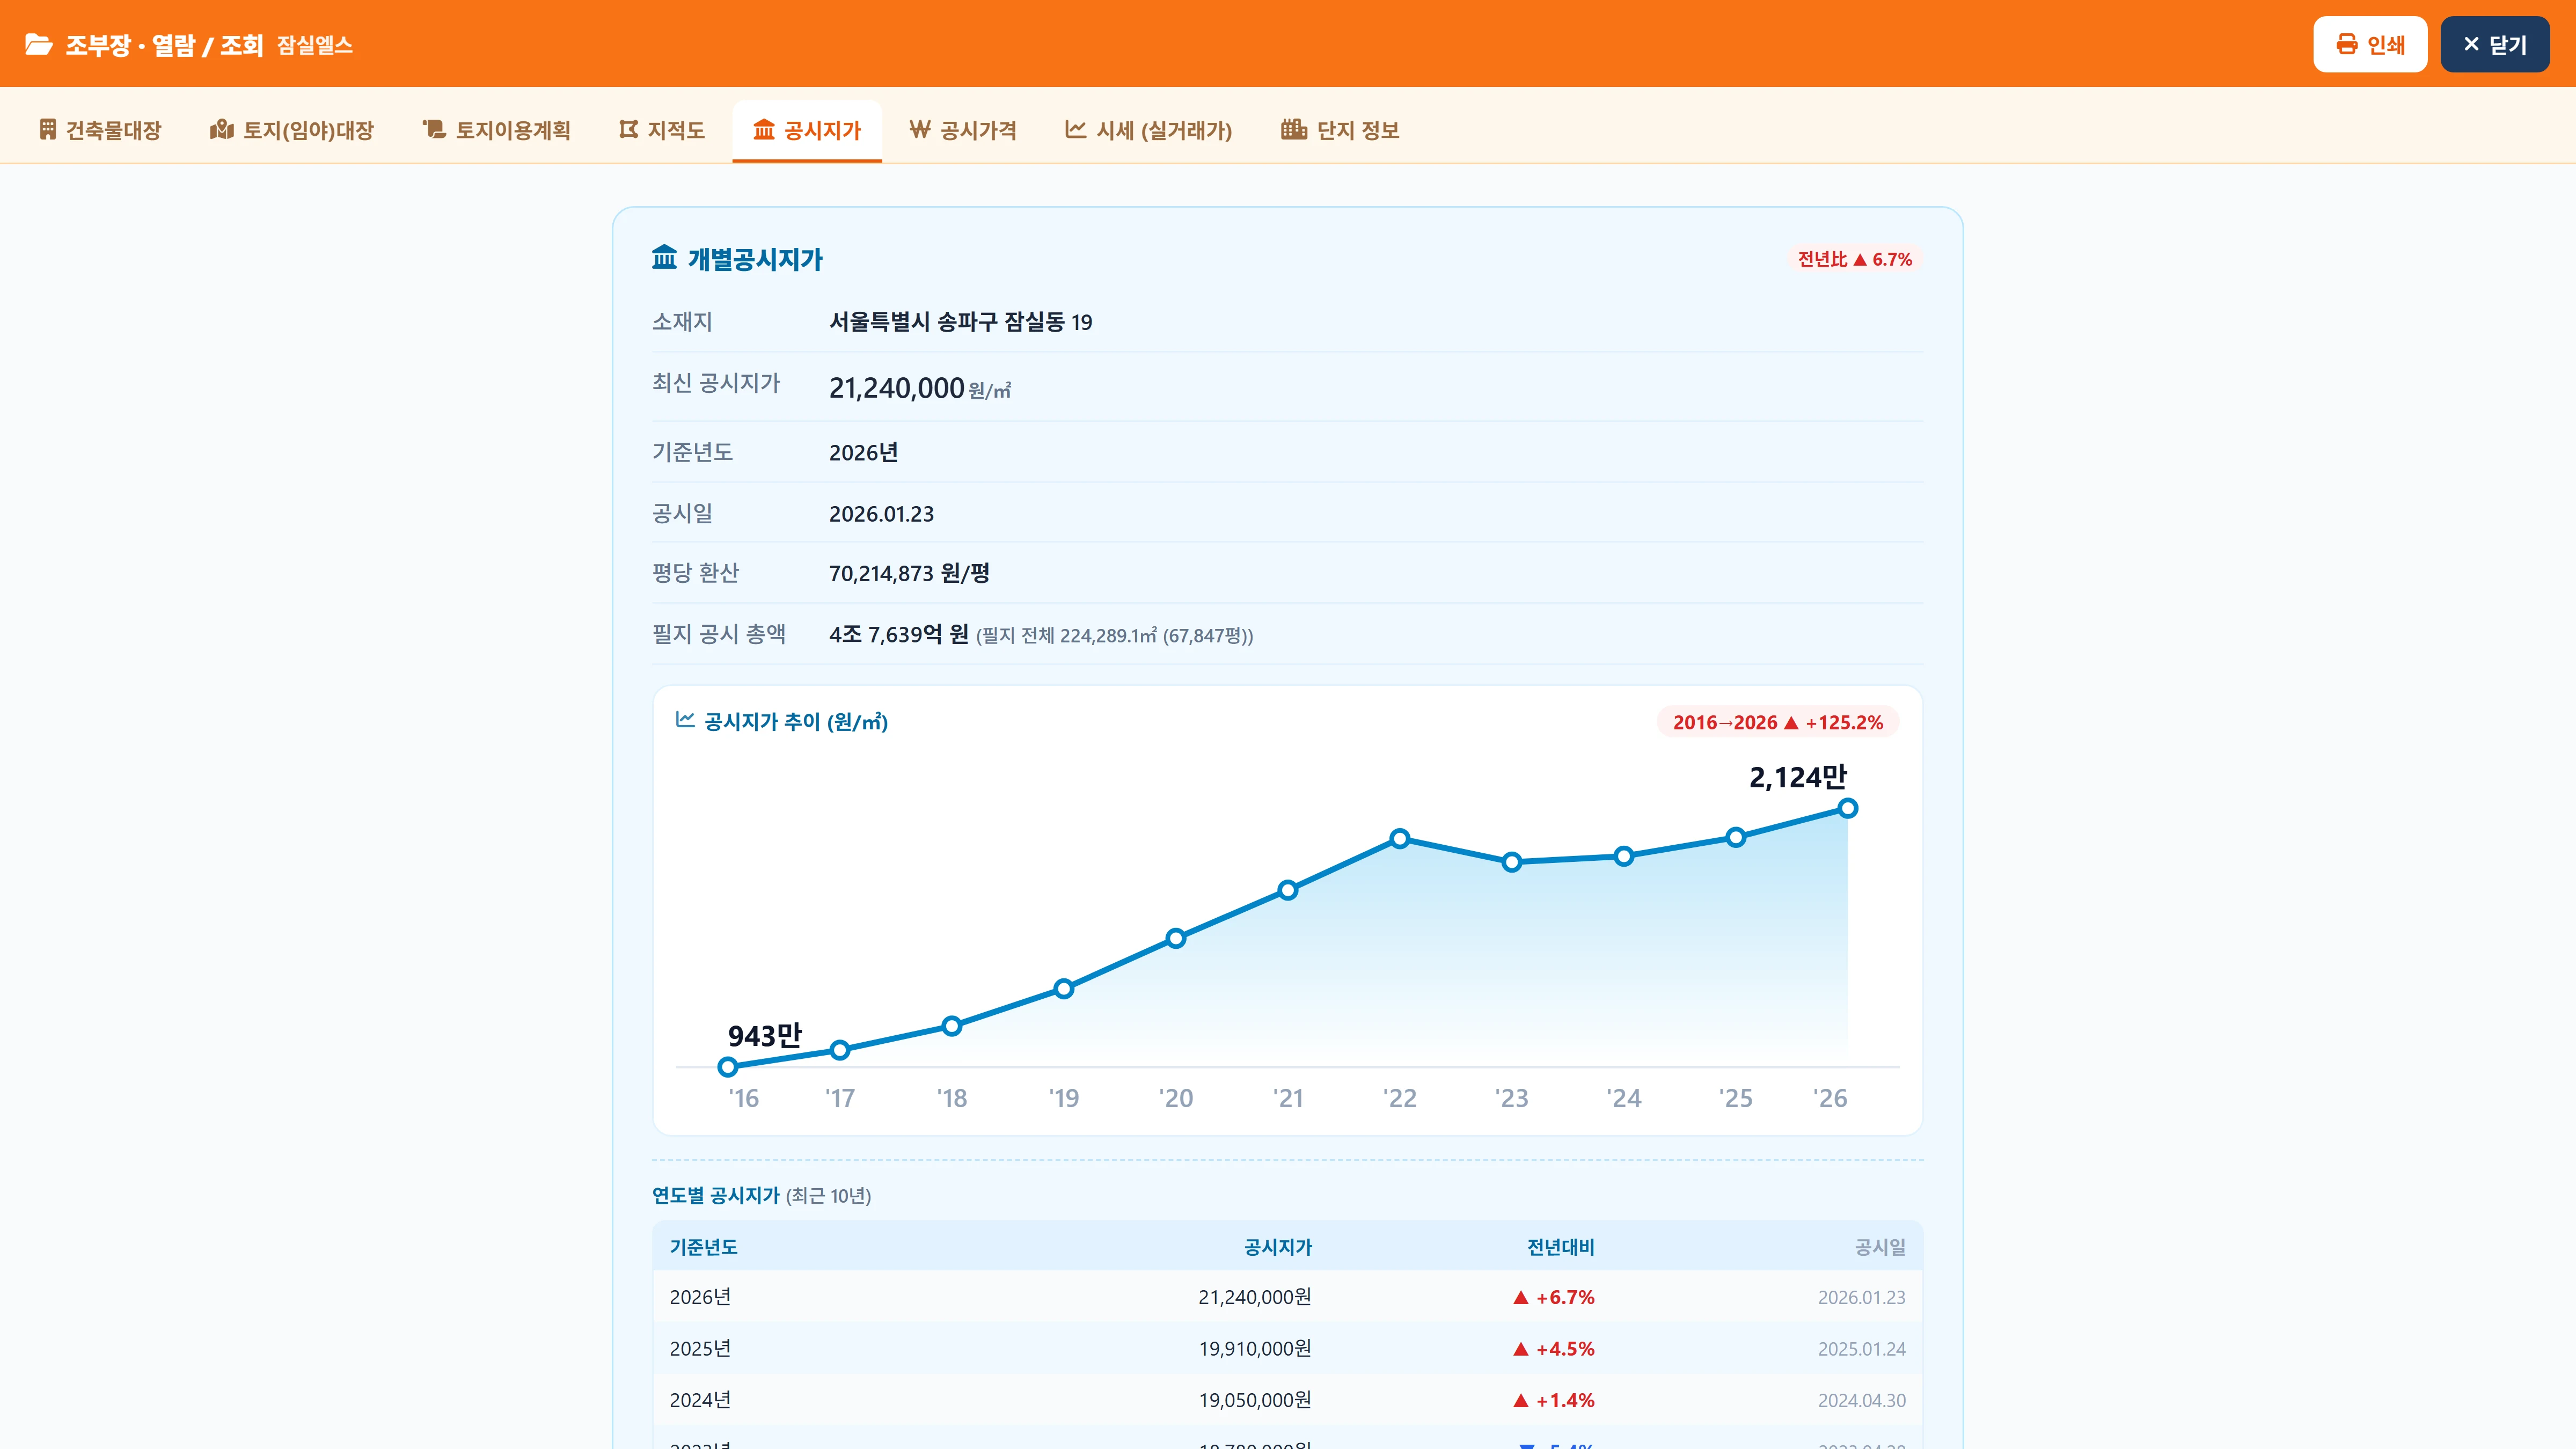Click the 19,910,000원 table cell

click(x=1255, y=1349)
